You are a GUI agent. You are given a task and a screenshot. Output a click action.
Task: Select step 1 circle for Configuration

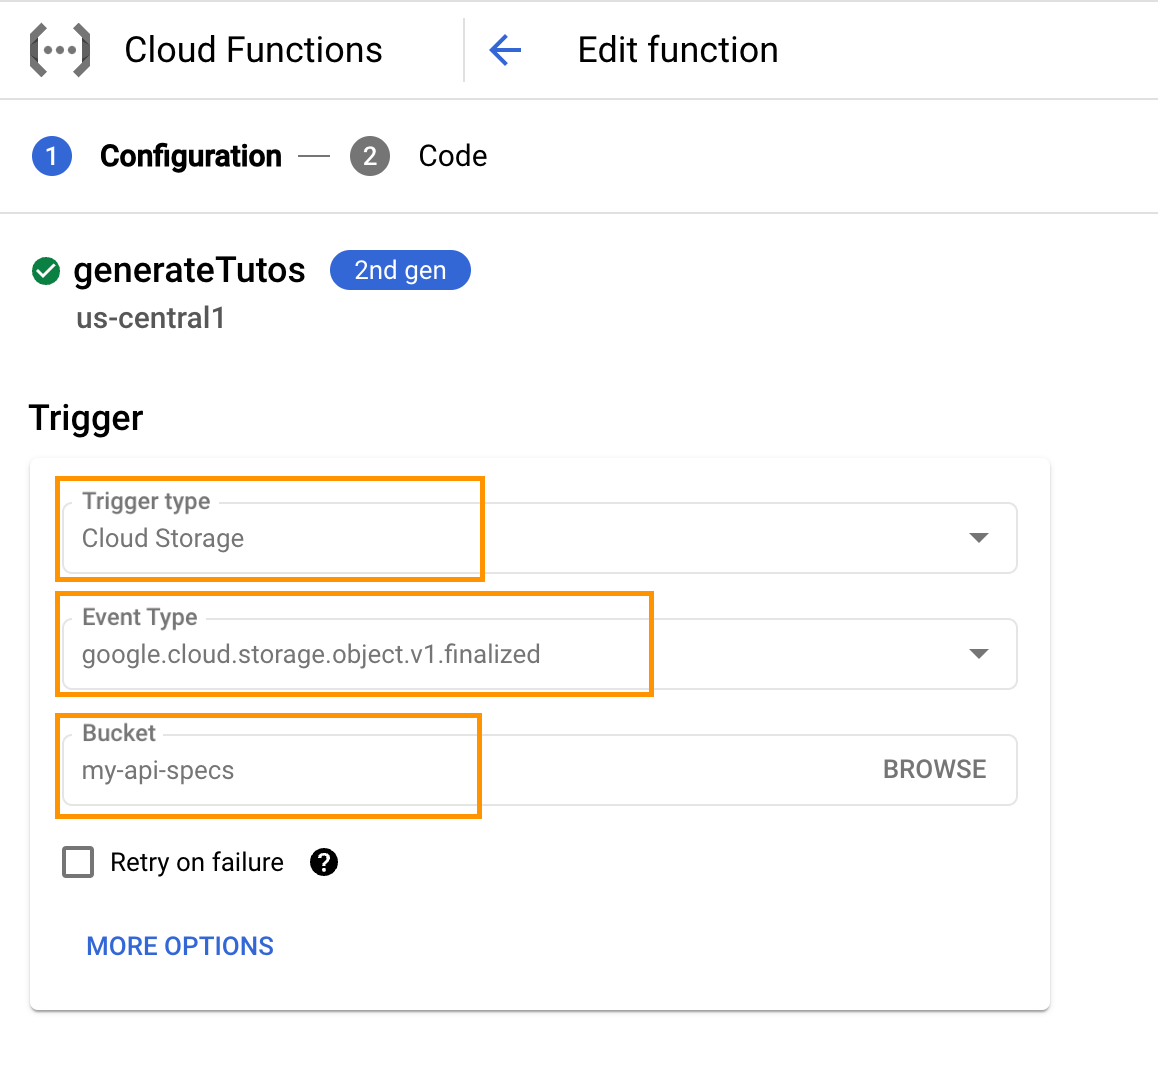52,156
